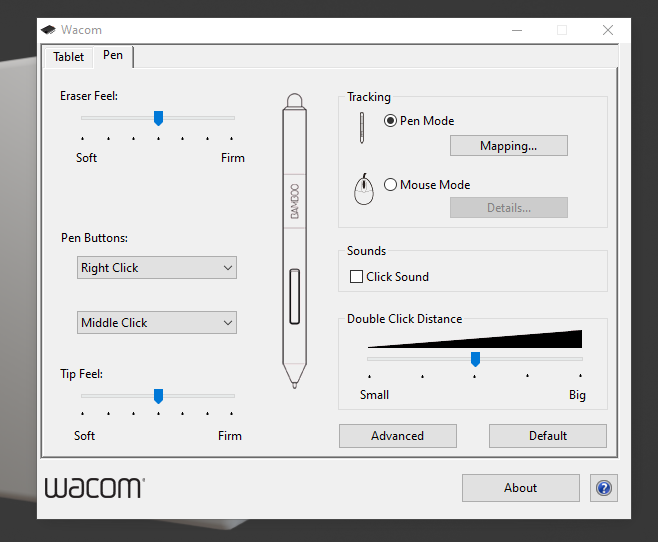Click the Wacom logo at bottom left
The image size is (658, 542).
[95, 487]
